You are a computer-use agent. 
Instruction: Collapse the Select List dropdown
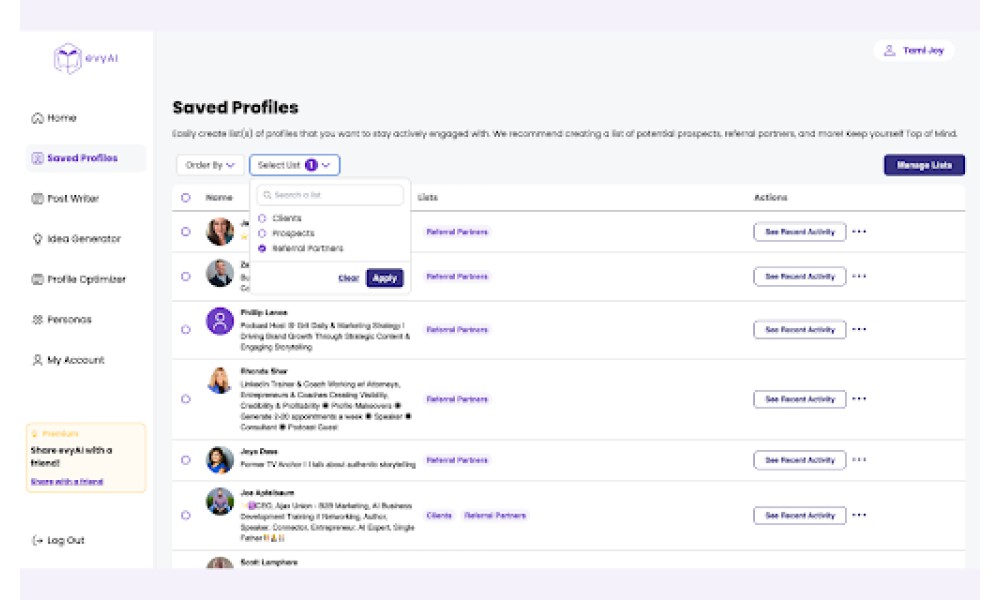(x=295, y=165)
